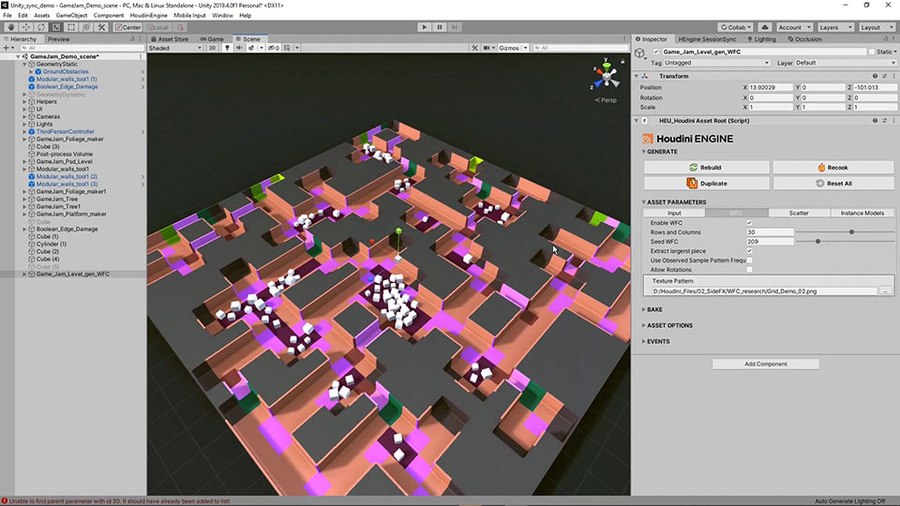Switch to the Lighting tab
The image size is (900, 506).
pos(762,39)
